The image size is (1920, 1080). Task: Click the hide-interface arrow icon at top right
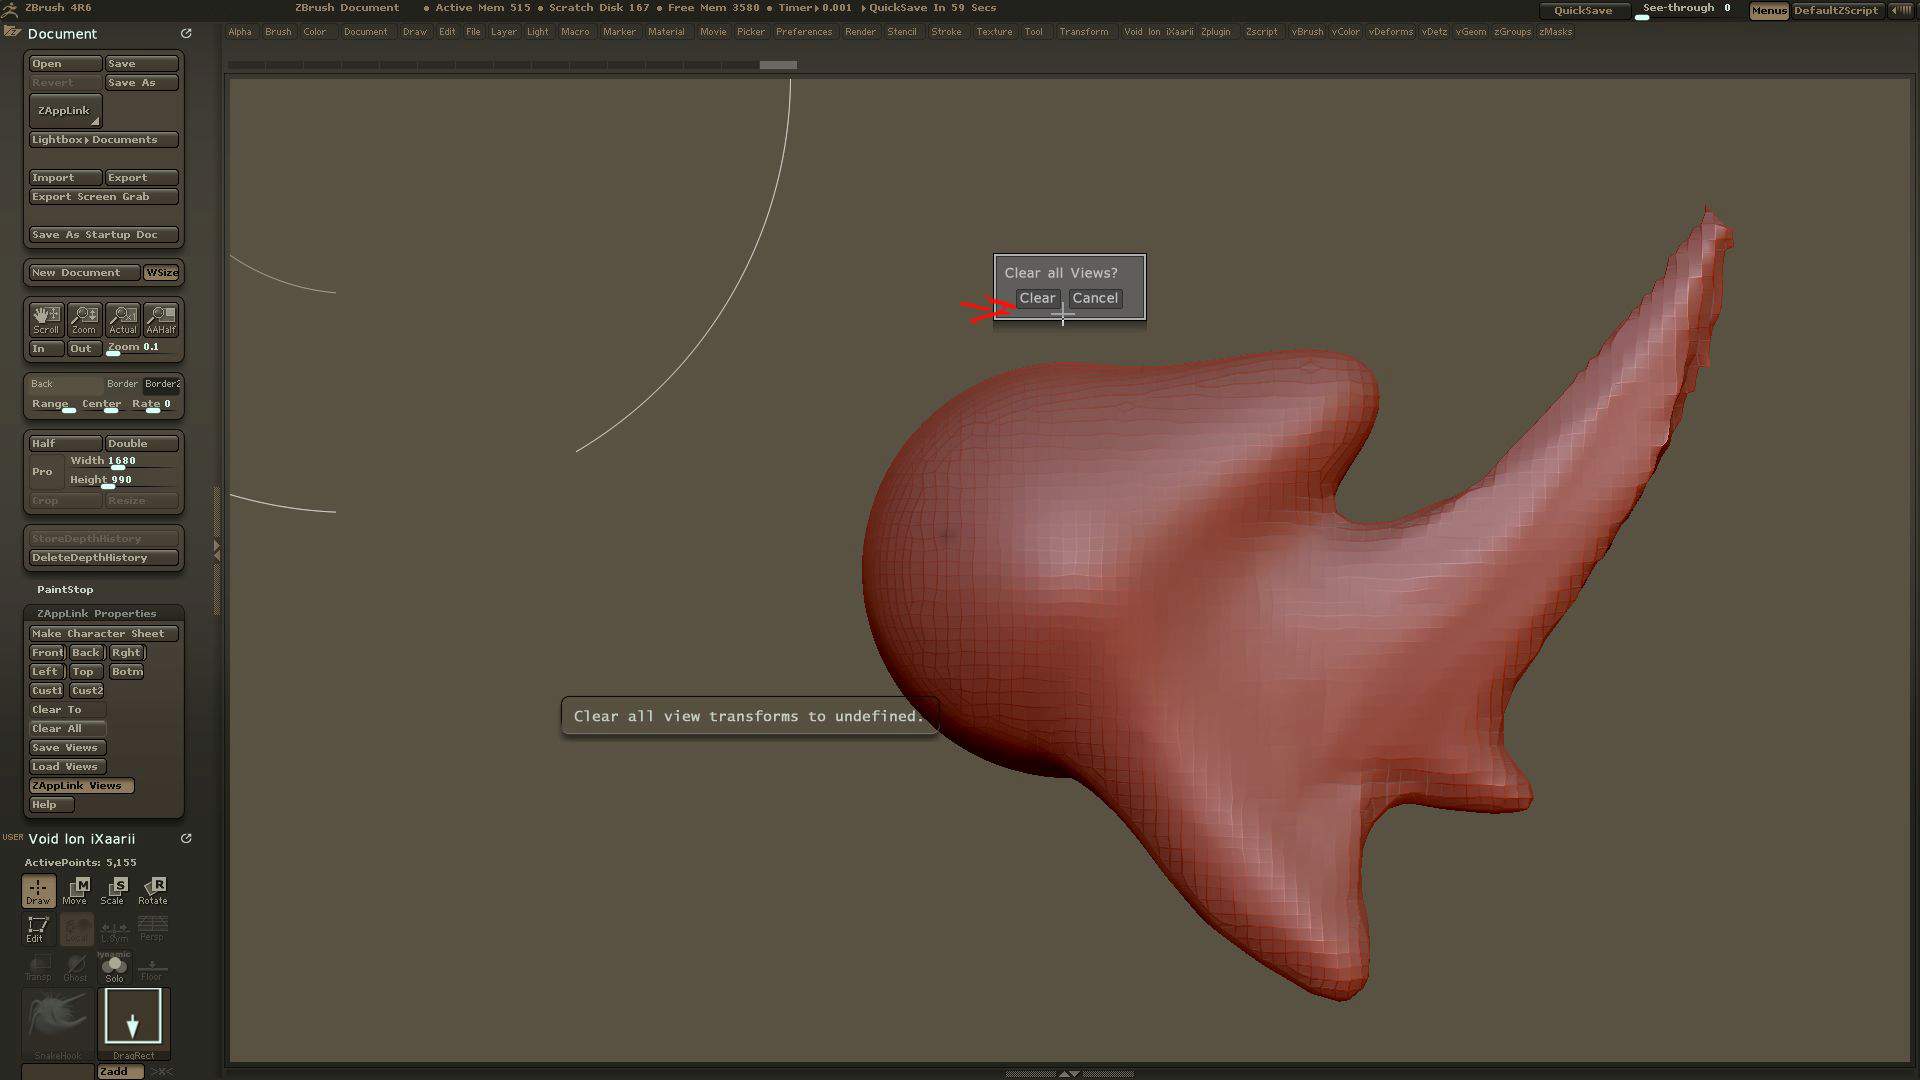pos(1900,10)
